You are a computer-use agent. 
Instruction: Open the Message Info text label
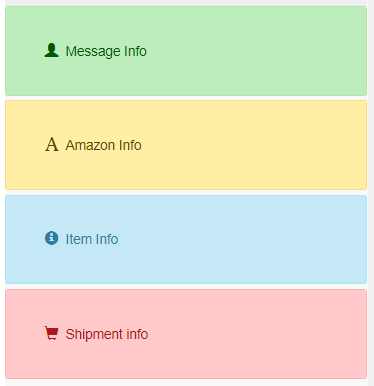[x=106, y=51]
